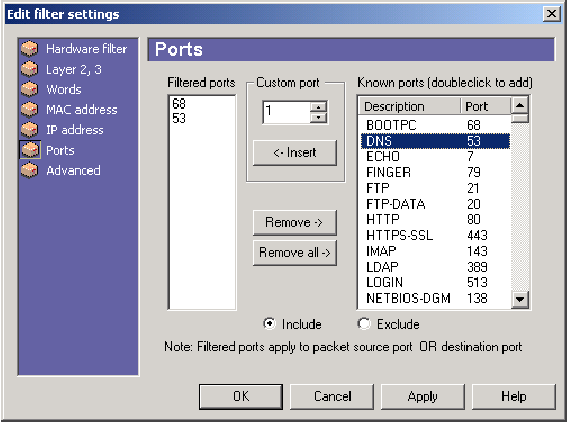
Task: Click the Remove -> button
Action: tap(295, 222)
